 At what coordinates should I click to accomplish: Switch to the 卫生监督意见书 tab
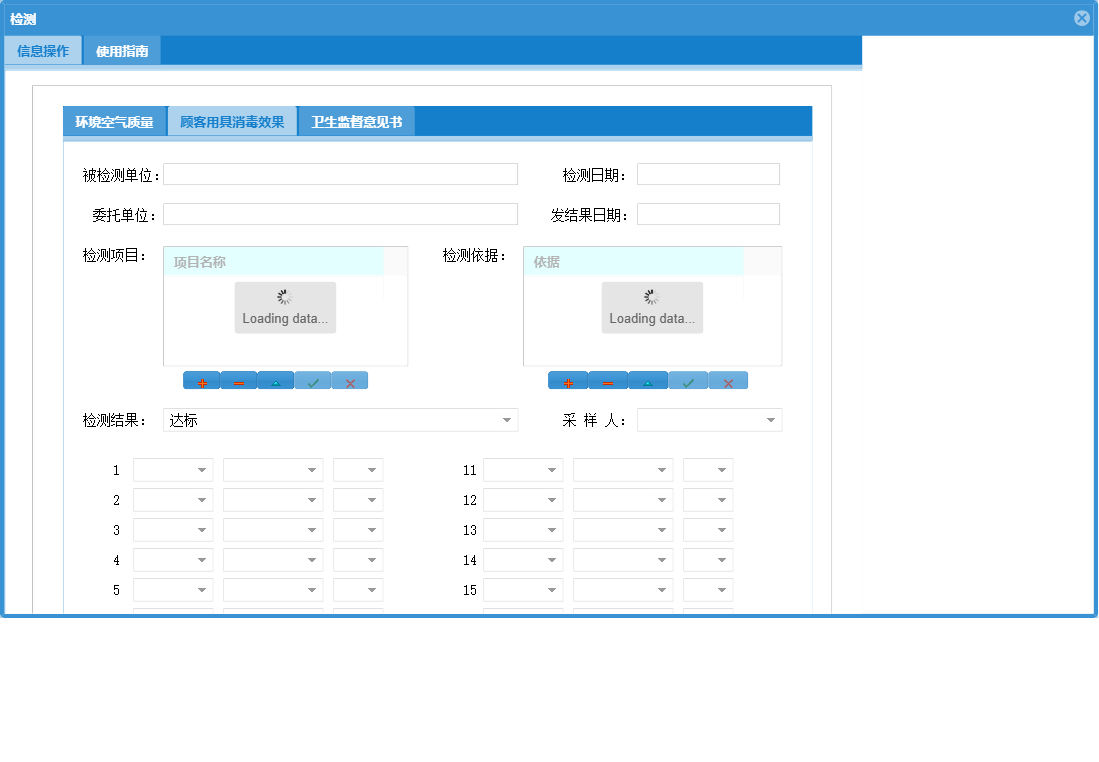pyautogui.click(x=356, y=120)
